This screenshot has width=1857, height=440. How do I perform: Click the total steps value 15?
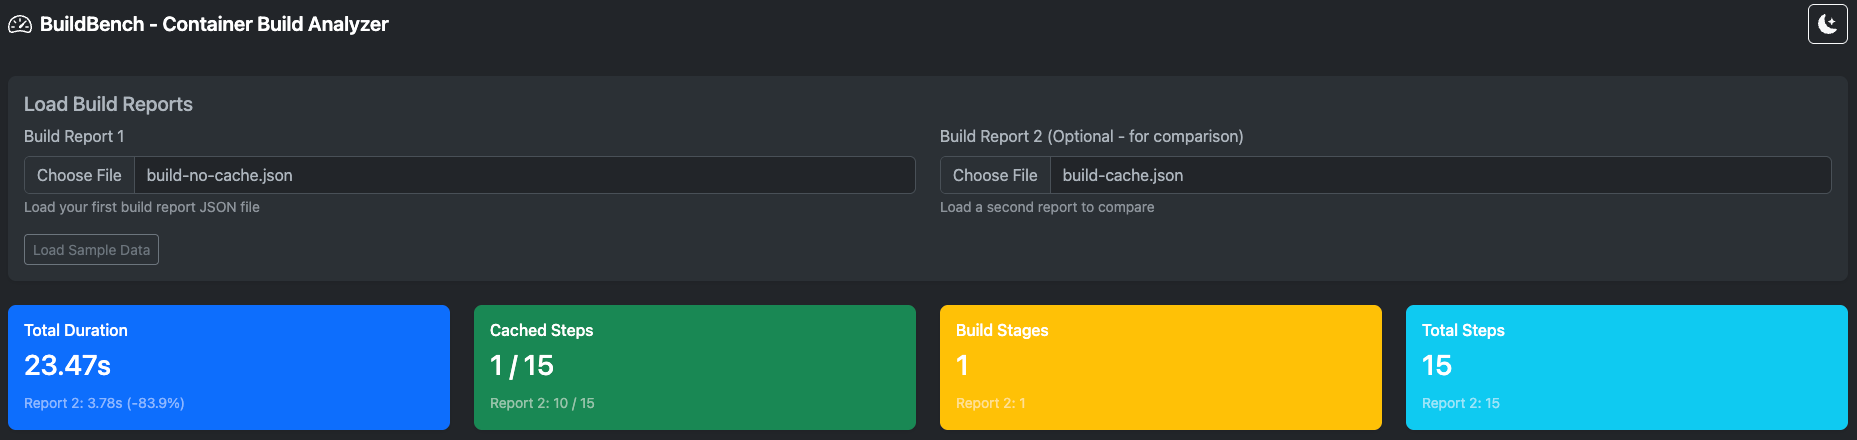pyautogui.click(x=1436, y=366)
